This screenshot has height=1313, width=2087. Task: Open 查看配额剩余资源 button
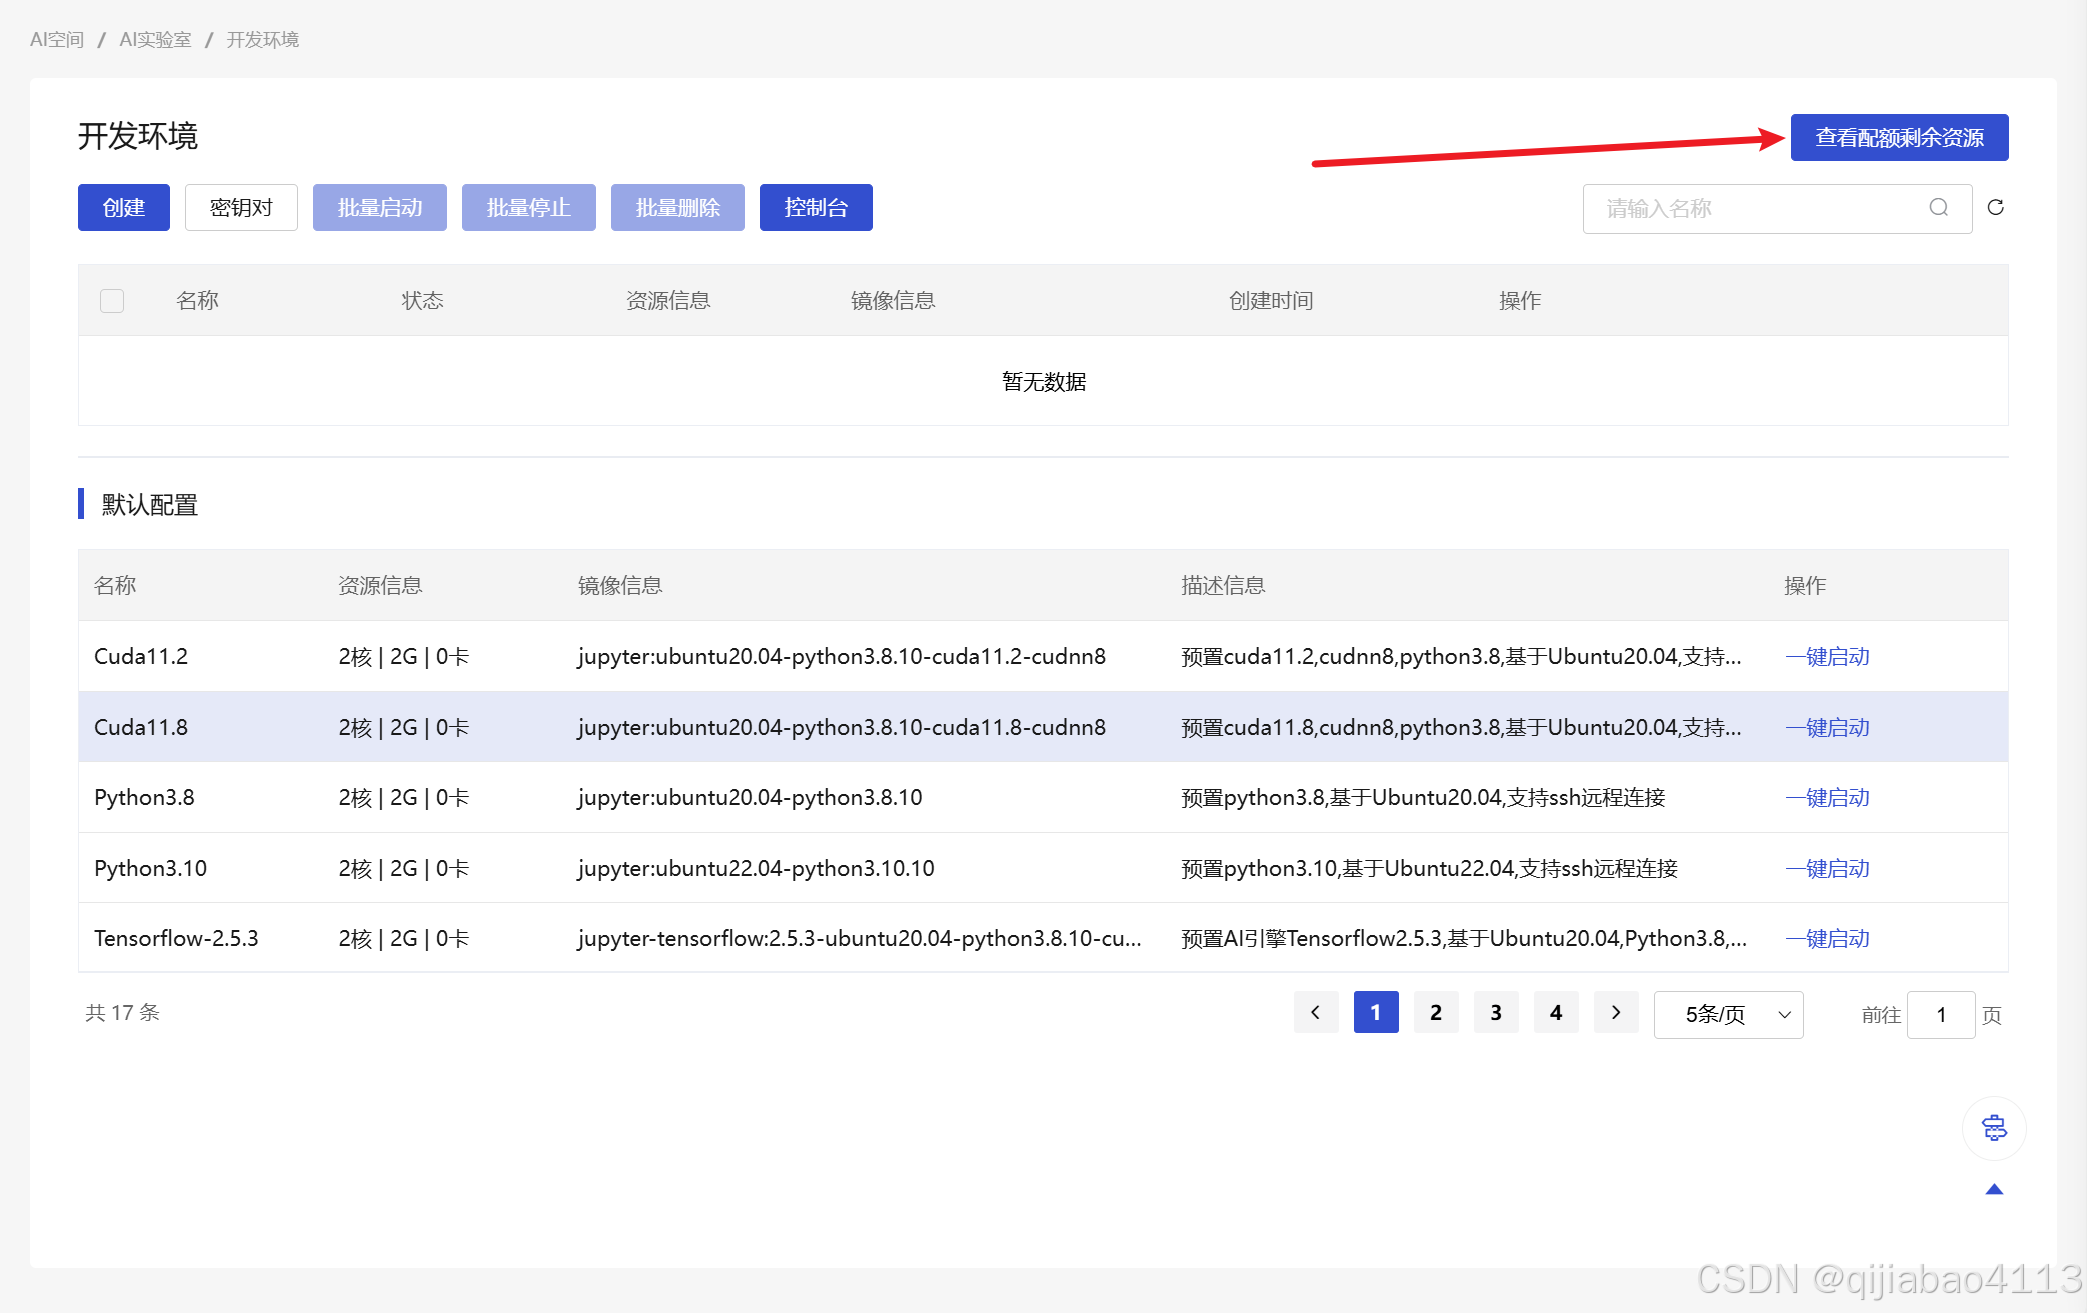(x=1898, y=137)
